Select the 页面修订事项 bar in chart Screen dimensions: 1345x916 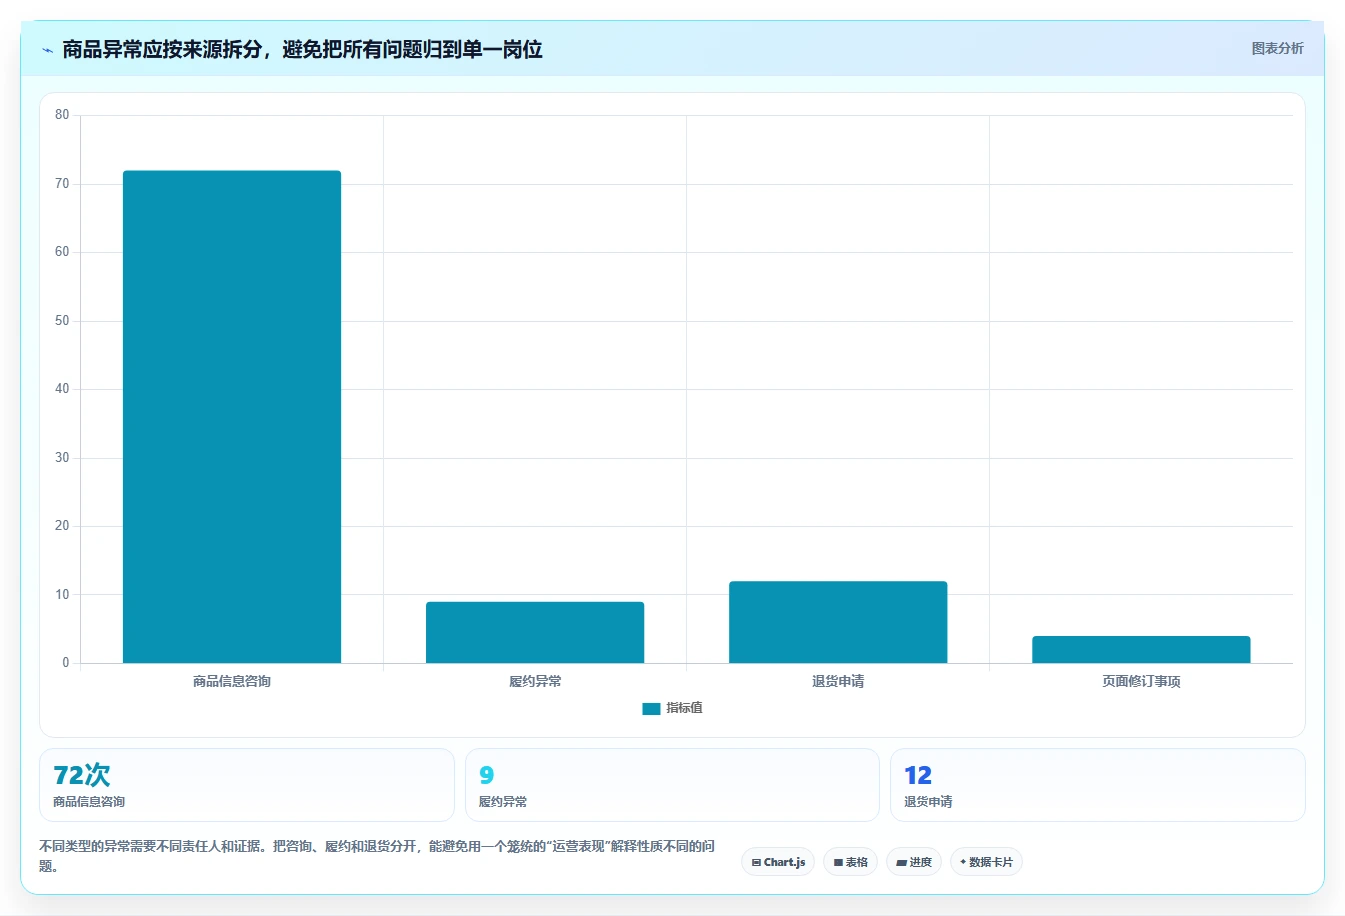[x=1141, y=649]
